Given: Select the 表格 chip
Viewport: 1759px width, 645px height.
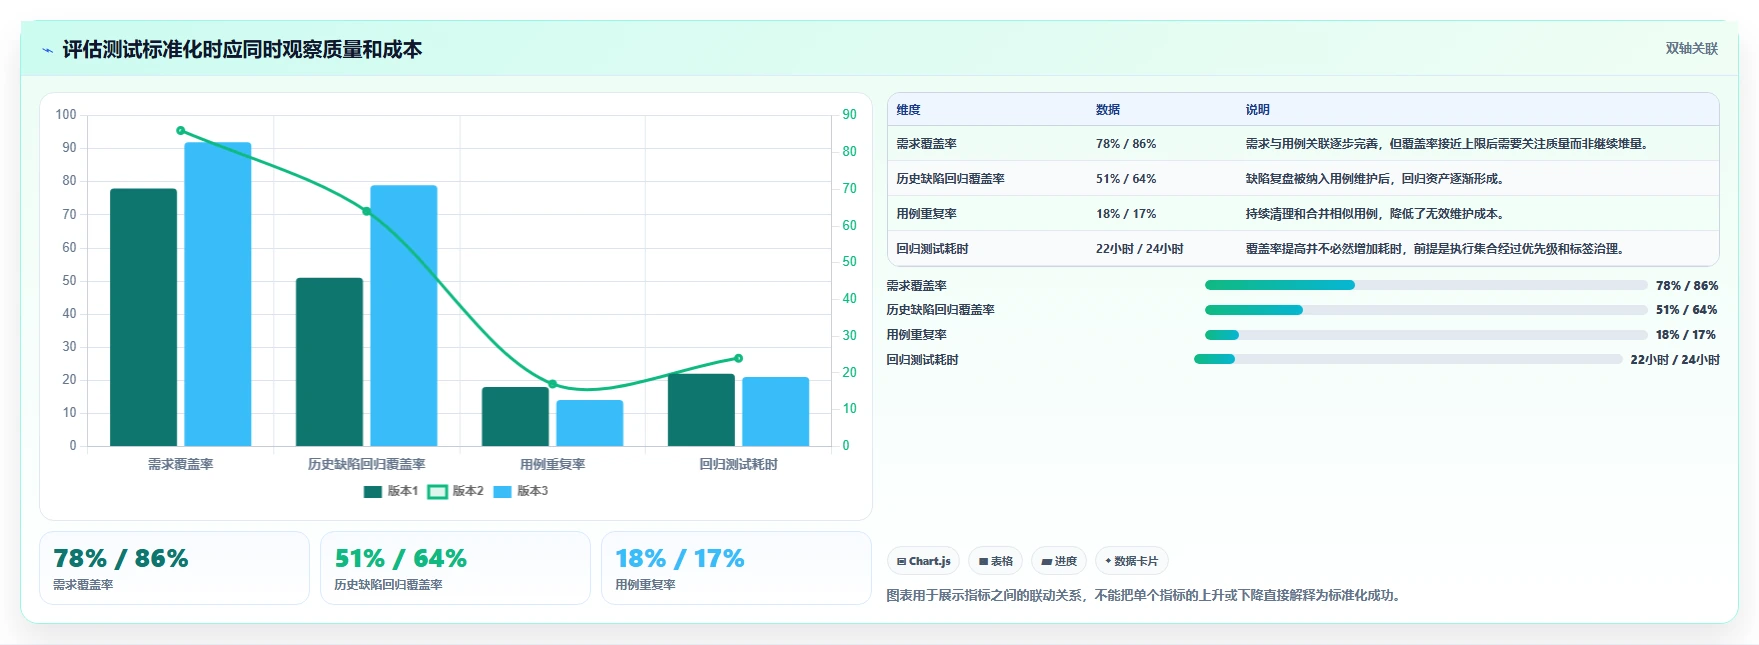Looking at the screenshot, I should 996,561.
